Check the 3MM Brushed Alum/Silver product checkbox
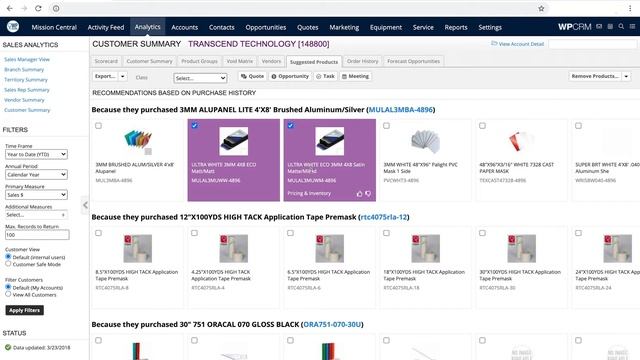Screen dimensions: 640x360 98,126
